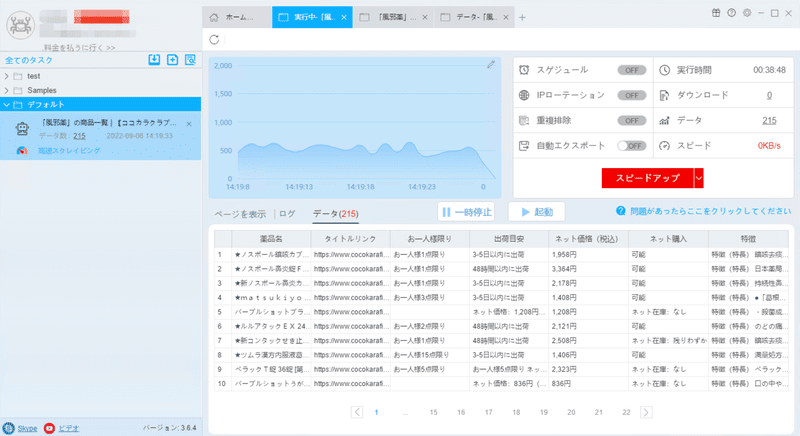Select the 全てのタスク heading

click(x=29, y=60)
